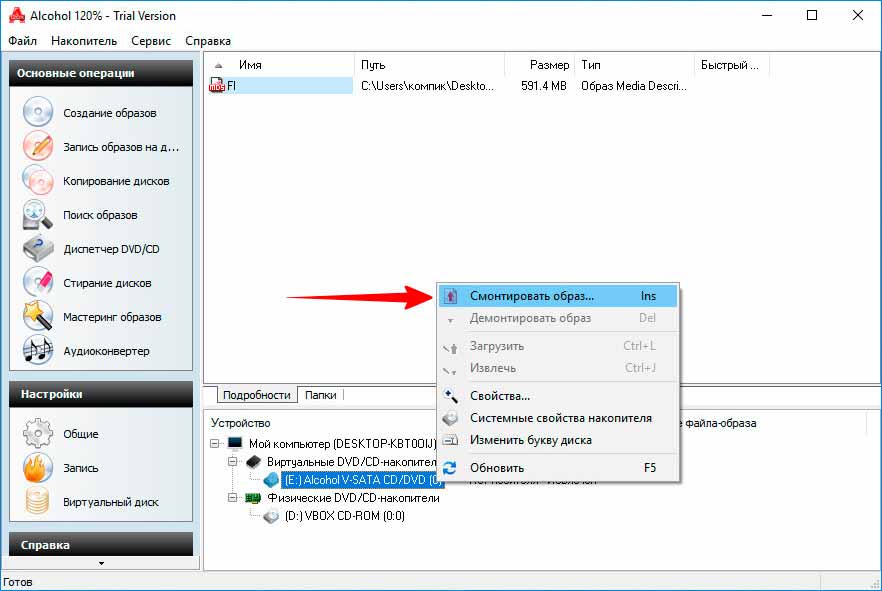Switch to the Подробности tab
Viewport: 882px width, 591px height.
click(256, 395)
